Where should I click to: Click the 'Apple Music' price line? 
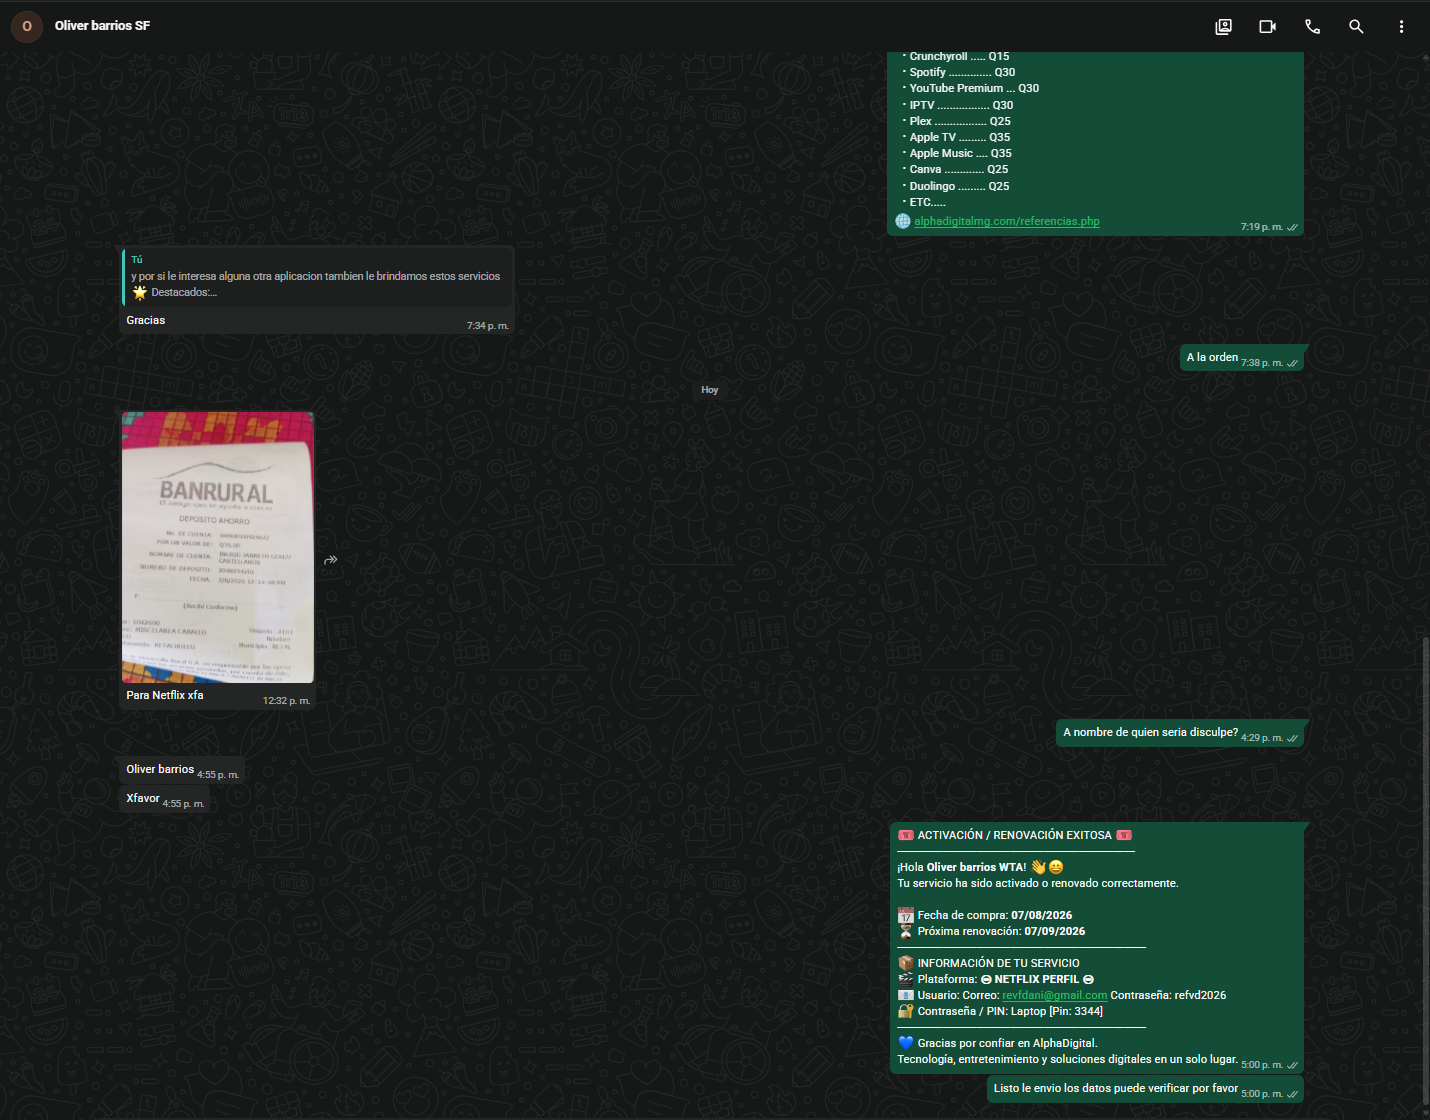coord(957,153)
